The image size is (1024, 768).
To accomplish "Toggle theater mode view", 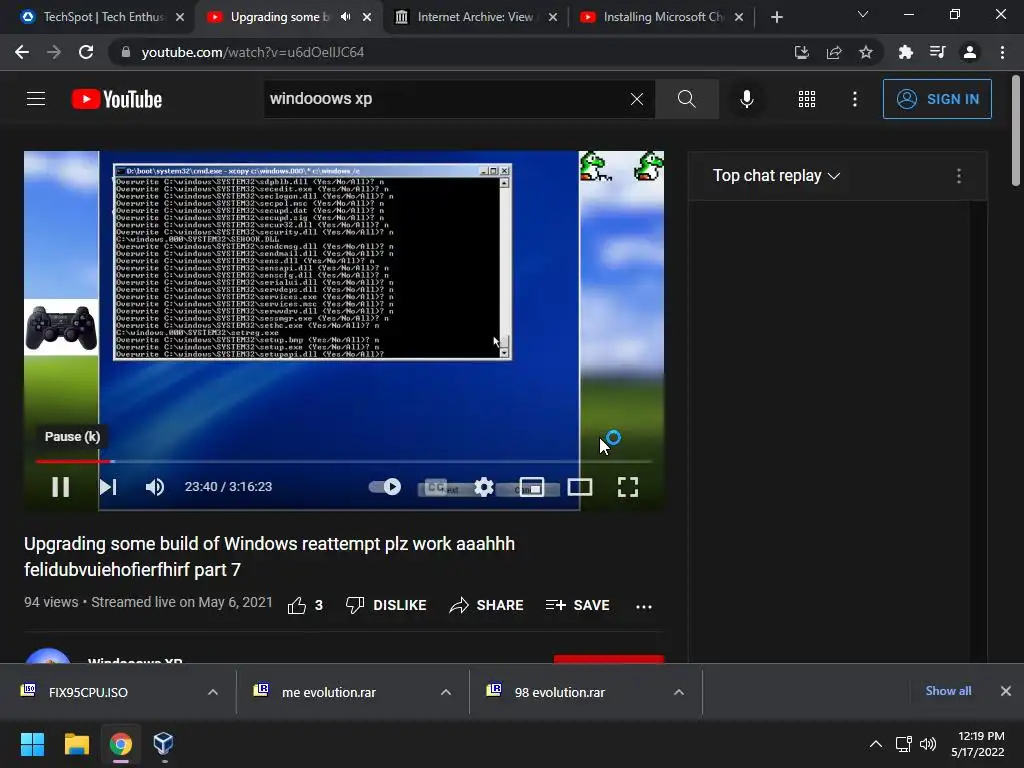I will click(580, 487).
